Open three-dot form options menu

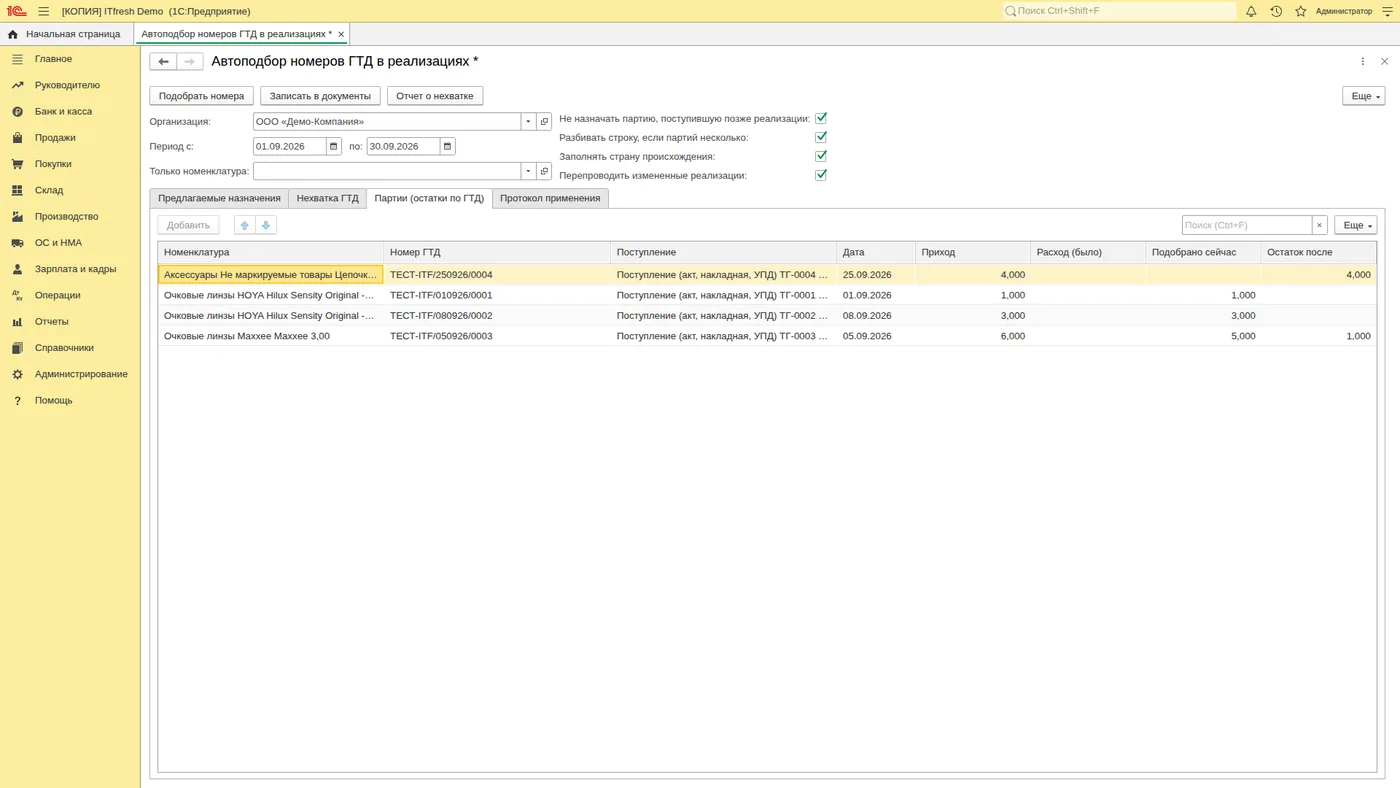click(1362, 61)
